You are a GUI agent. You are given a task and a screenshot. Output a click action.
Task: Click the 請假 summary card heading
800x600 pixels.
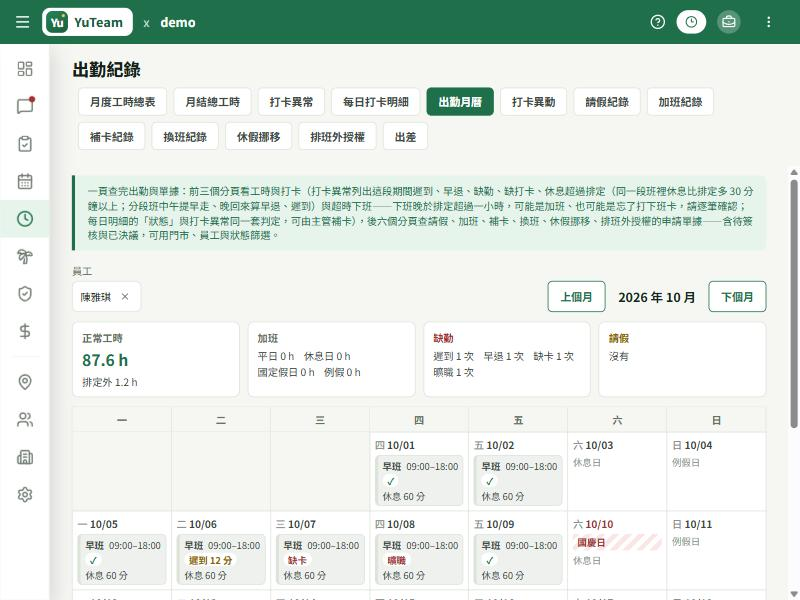click(619, 338)
